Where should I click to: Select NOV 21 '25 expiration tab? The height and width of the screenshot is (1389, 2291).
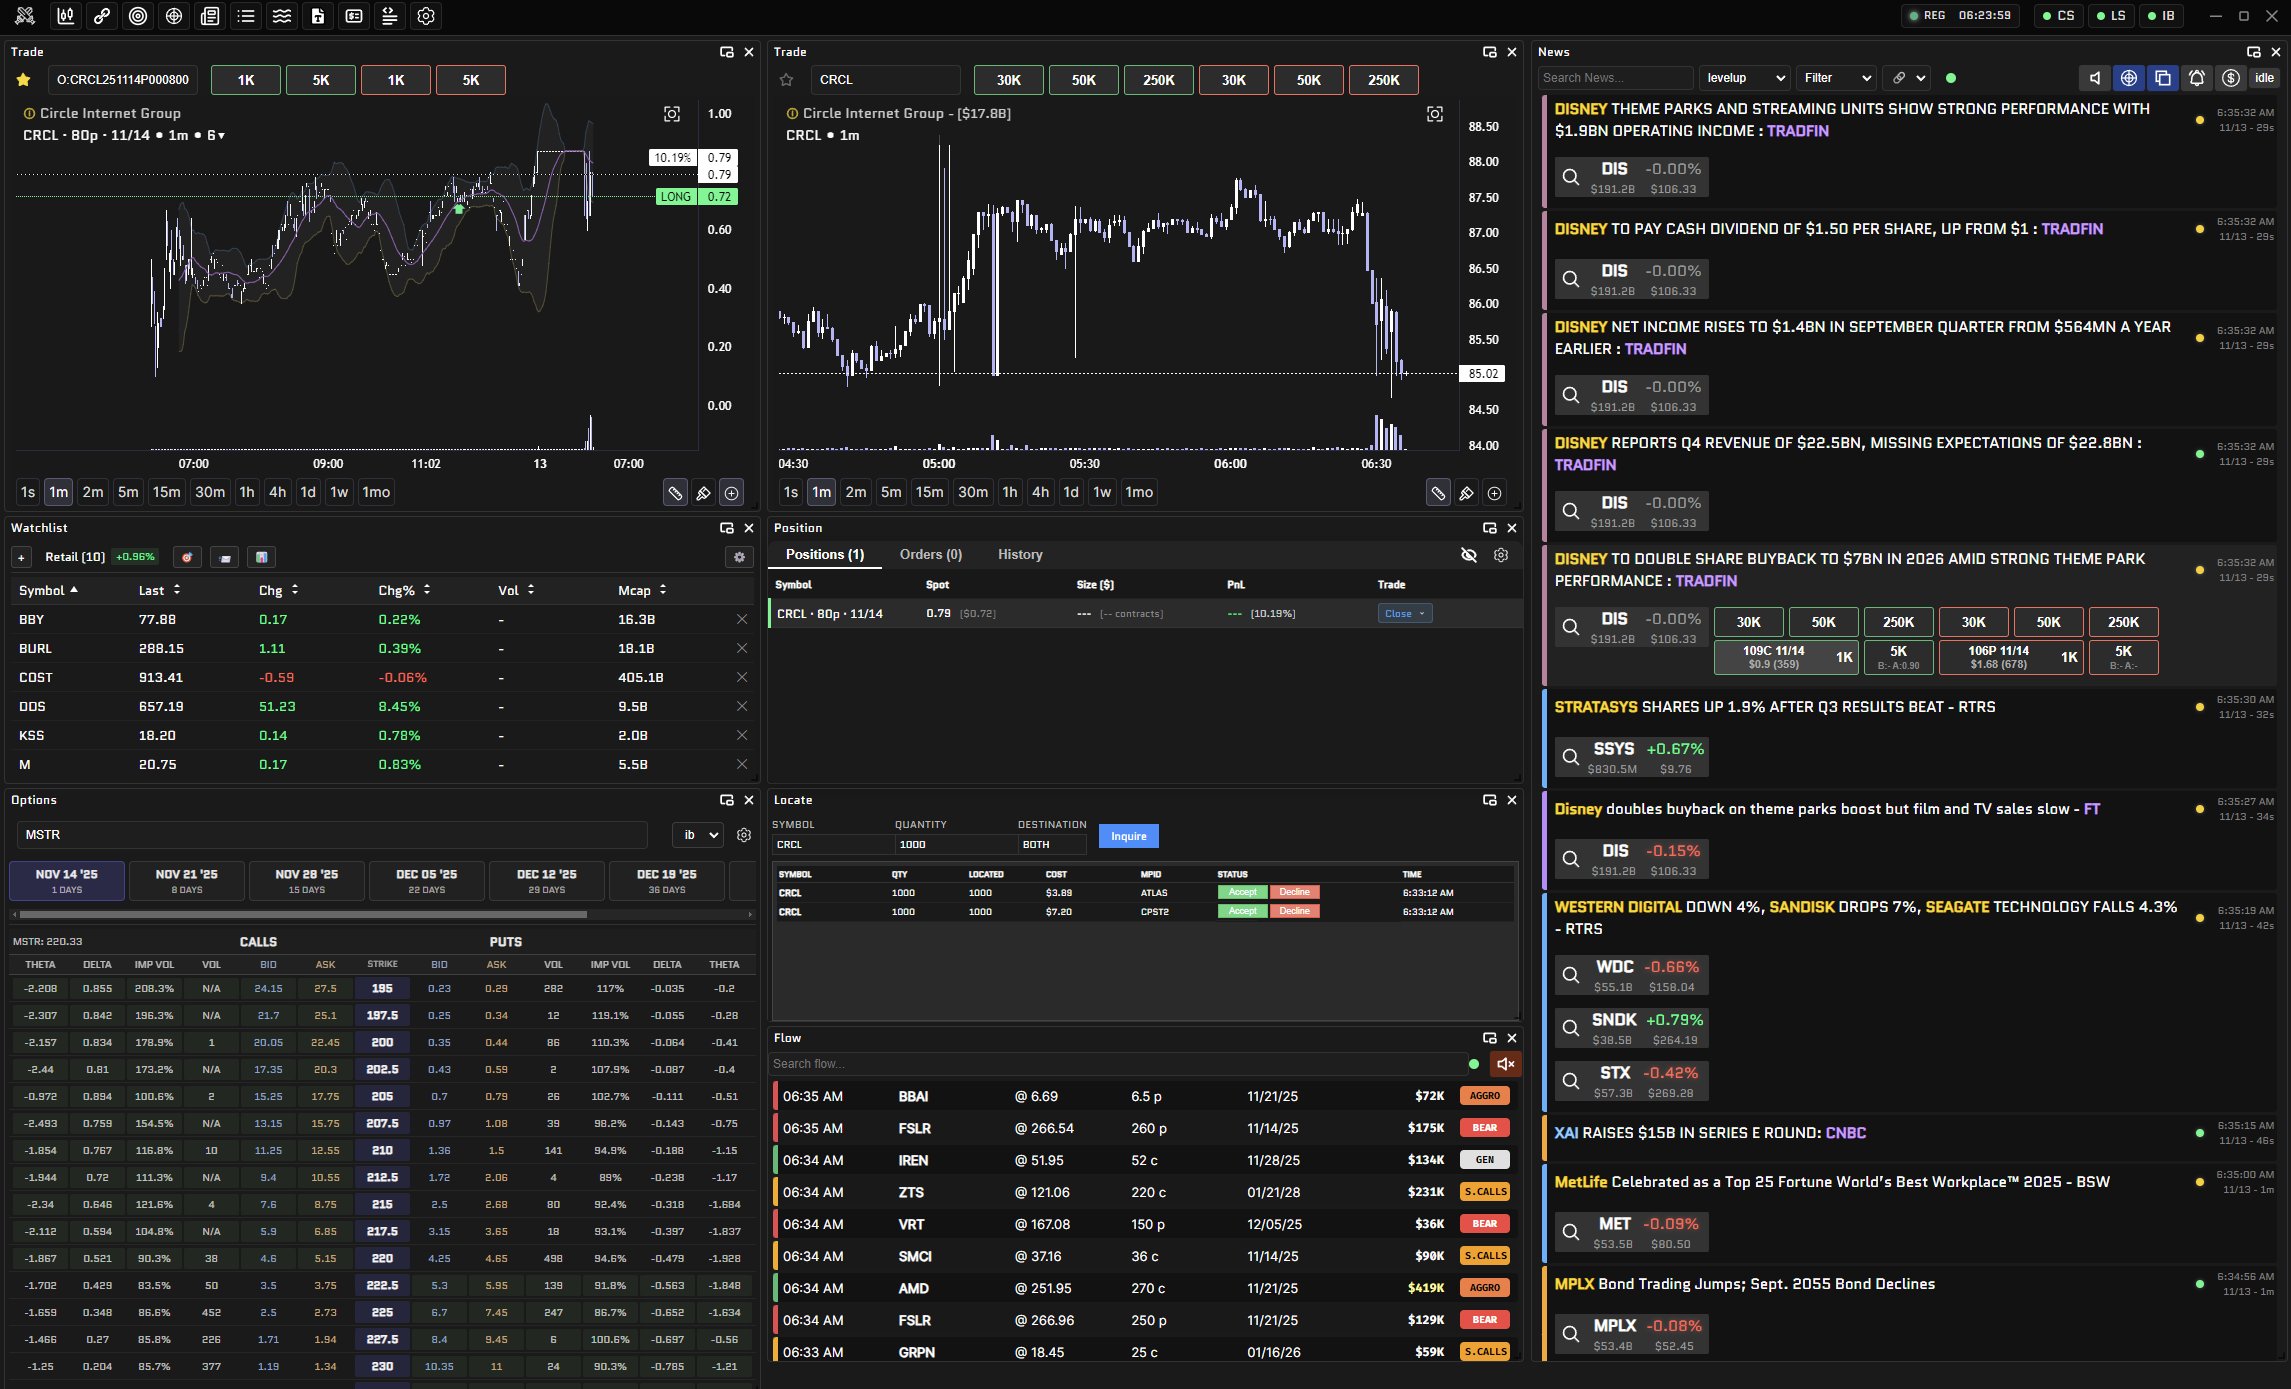point(187,881)
